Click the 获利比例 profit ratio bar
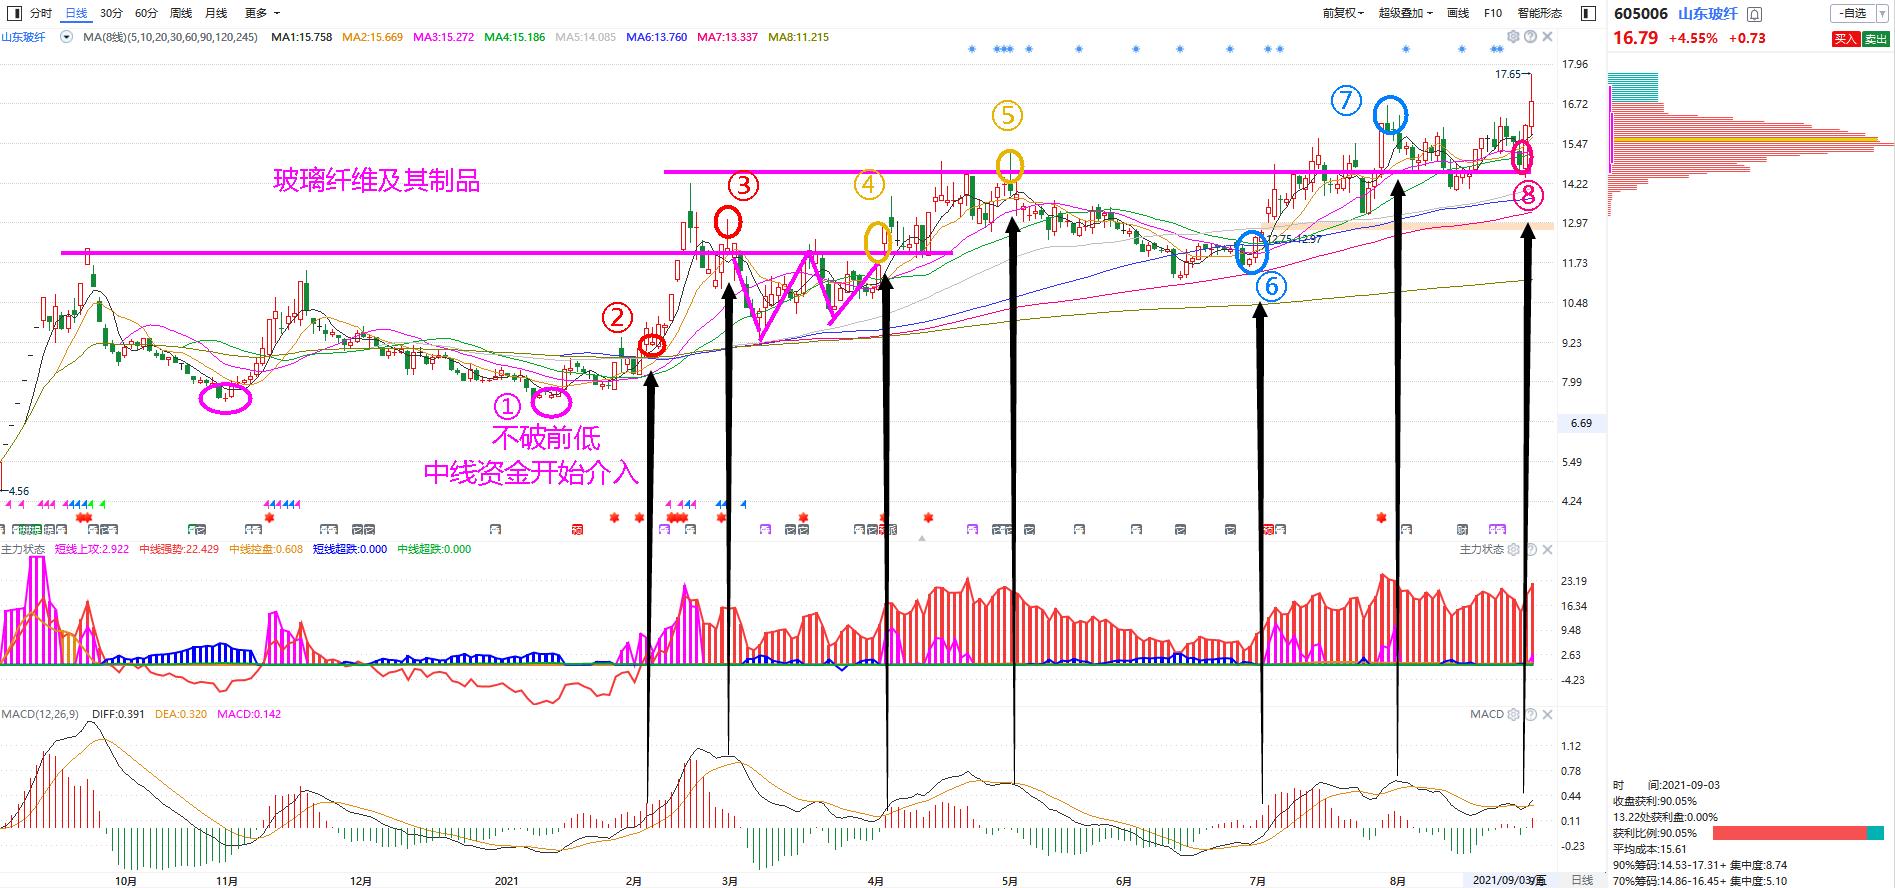1895x888 pixels. tap(1799, 833)
